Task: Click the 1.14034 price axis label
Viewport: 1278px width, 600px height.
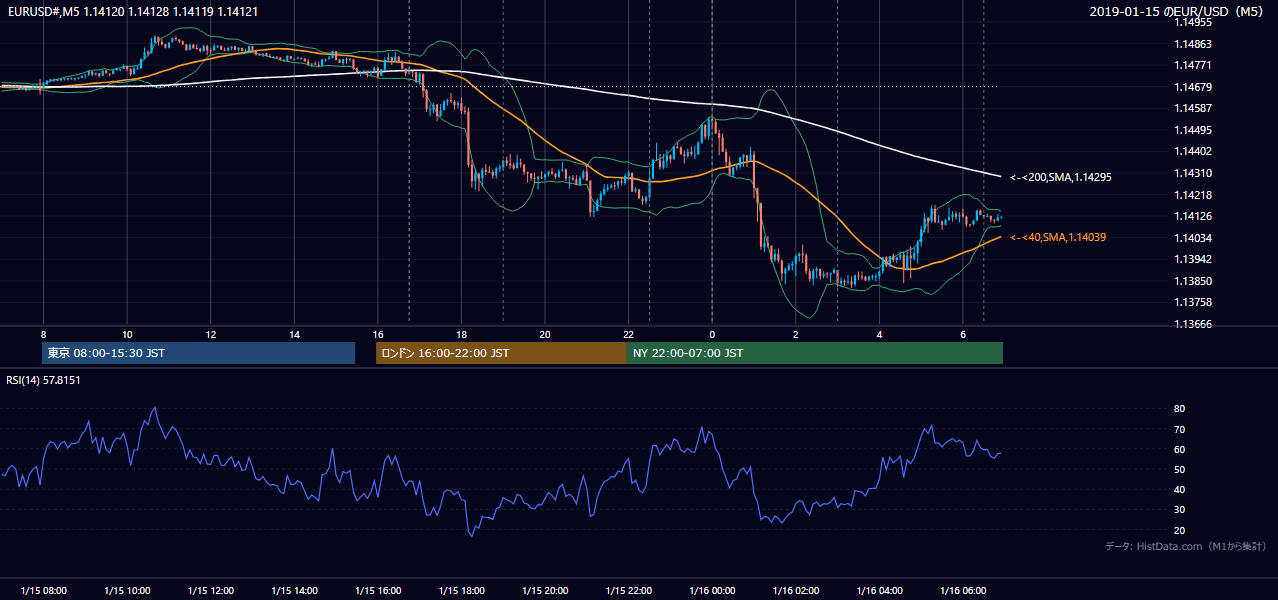Action: [x=1192, y=238]
